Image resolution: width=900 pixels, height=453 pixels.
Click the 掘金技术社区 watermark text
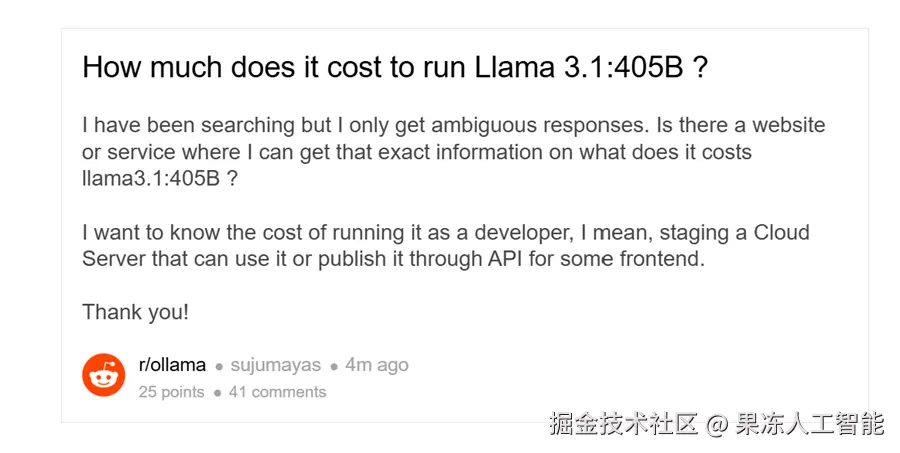click(x=623, y=424)
